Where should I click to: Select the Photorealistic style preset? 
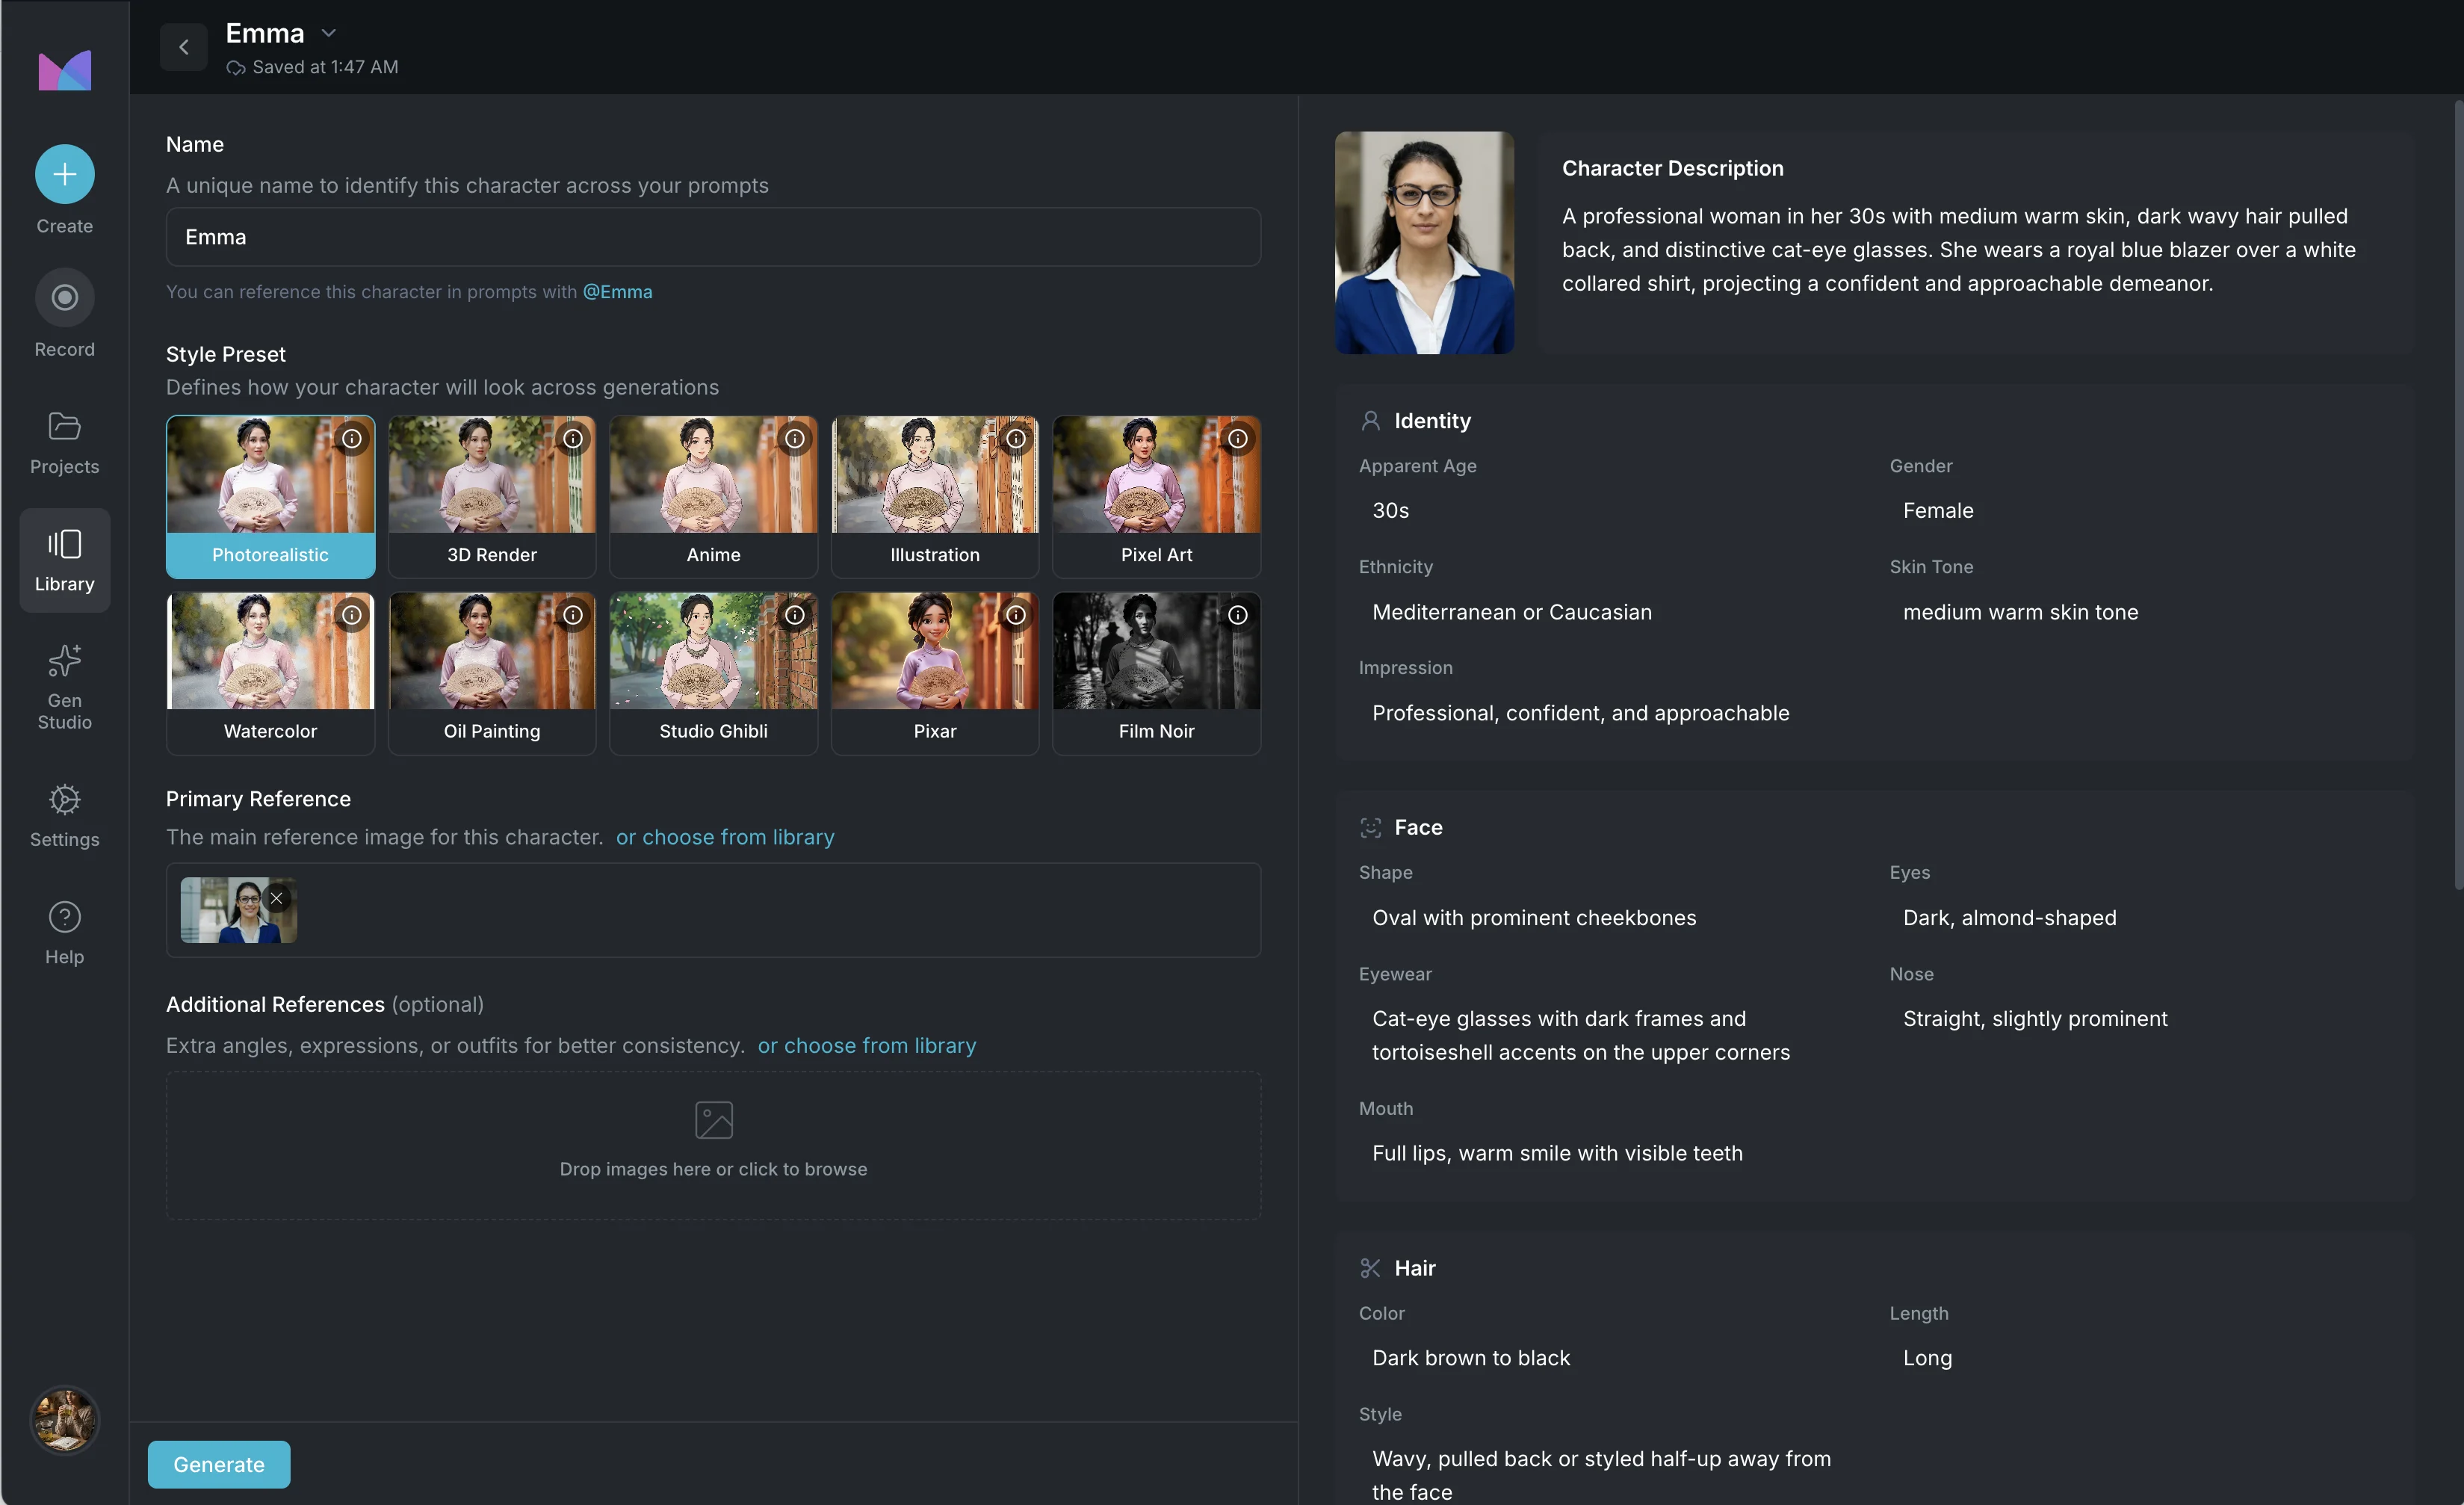270,497
